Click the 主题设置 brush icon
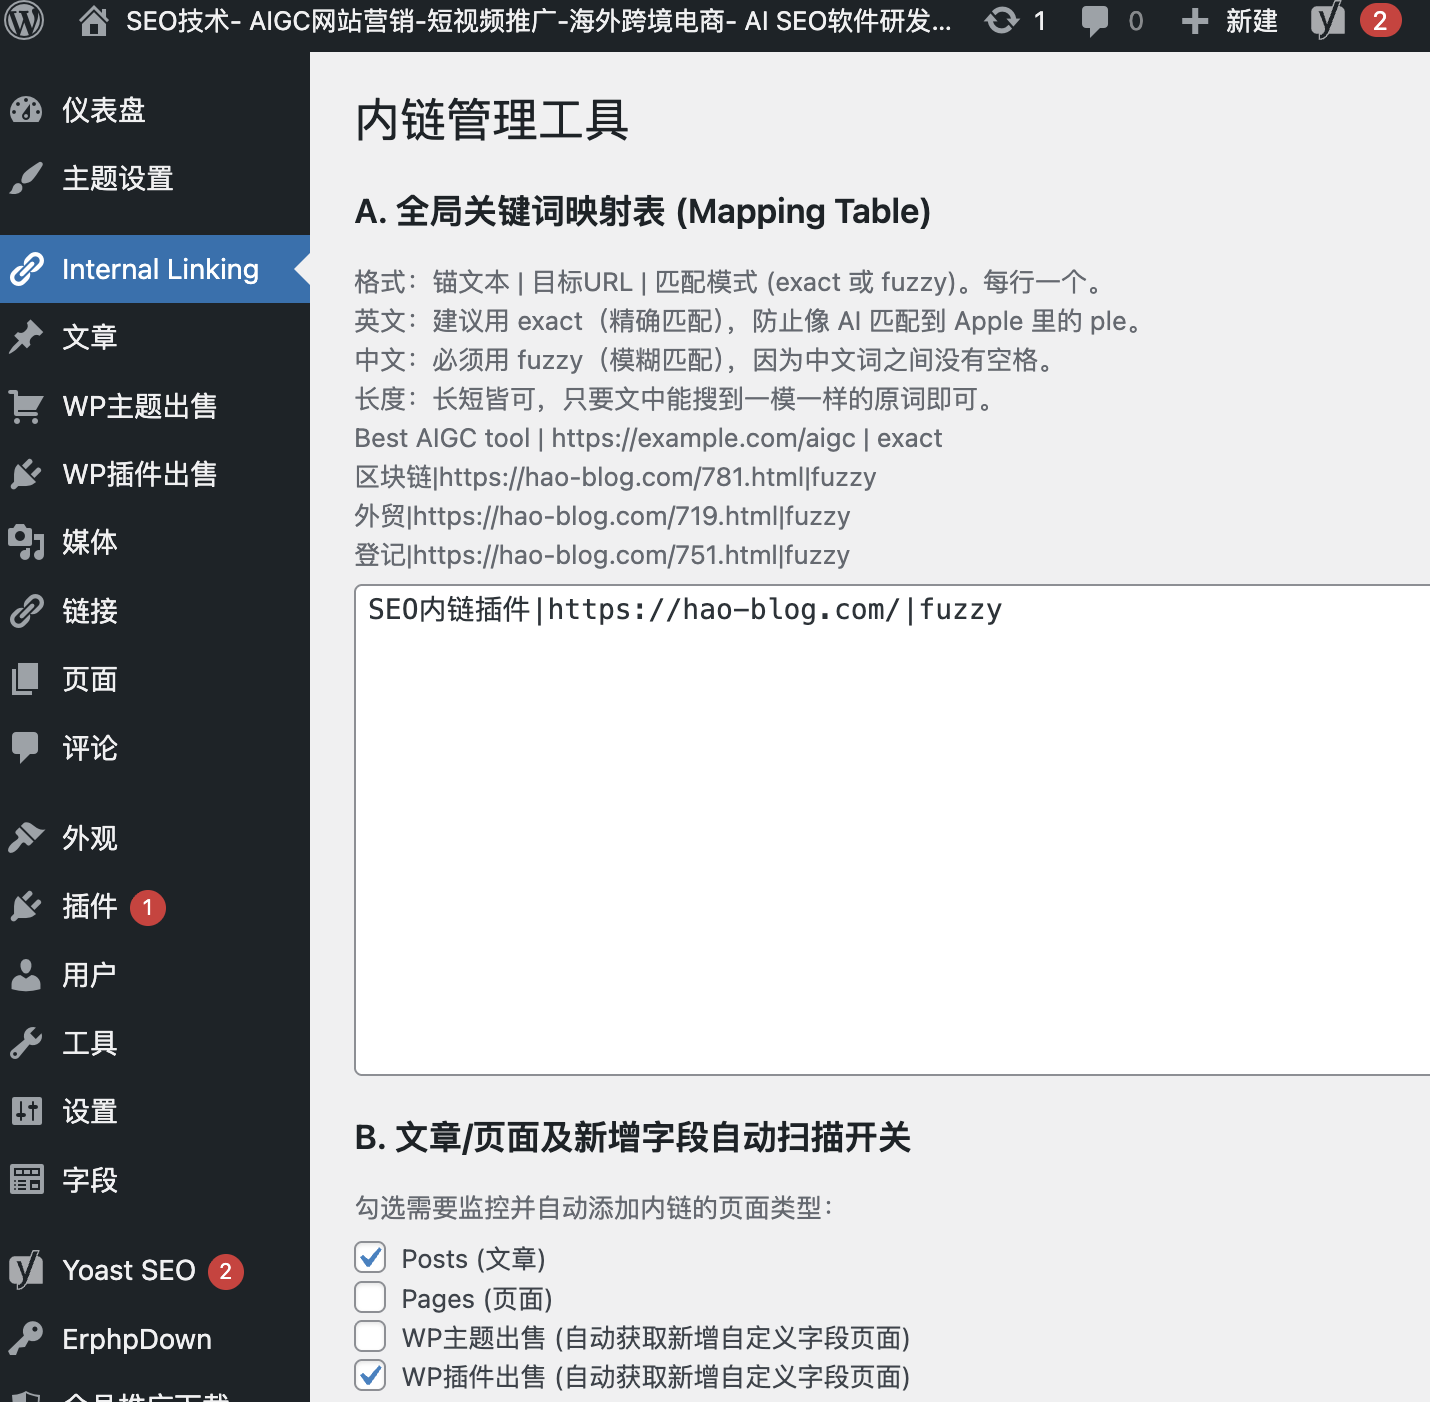The image size is (1430, 1402). pyautogui.click(x=26, y=178)
